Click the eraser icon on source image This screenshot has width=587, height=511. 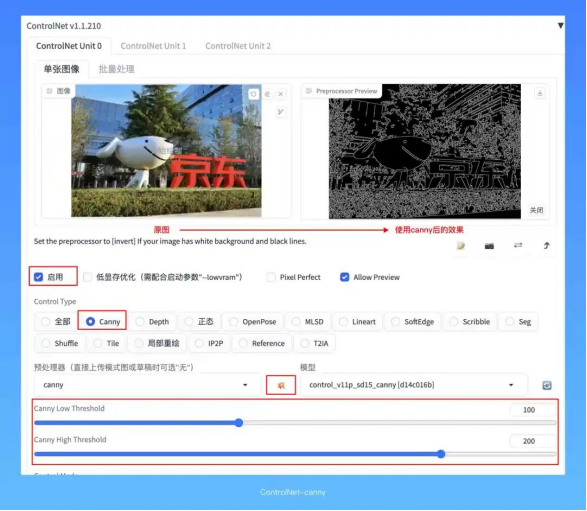pos(267,94)
